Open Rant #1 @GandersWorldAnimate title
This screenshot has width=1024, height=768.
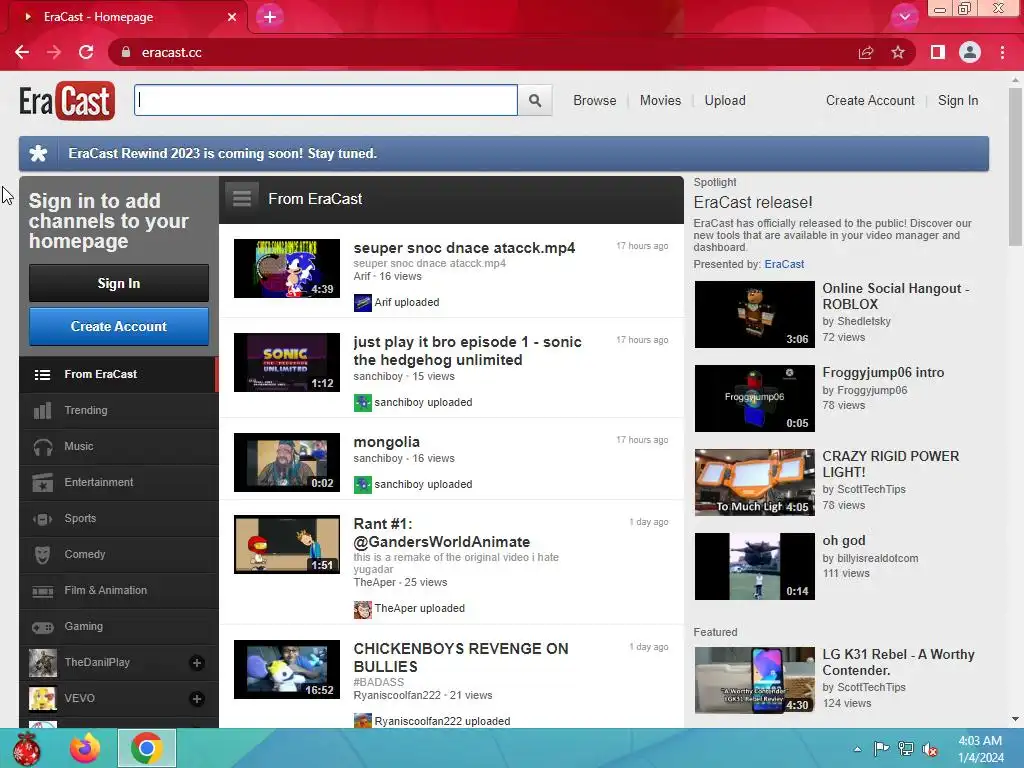coord(441,533)
